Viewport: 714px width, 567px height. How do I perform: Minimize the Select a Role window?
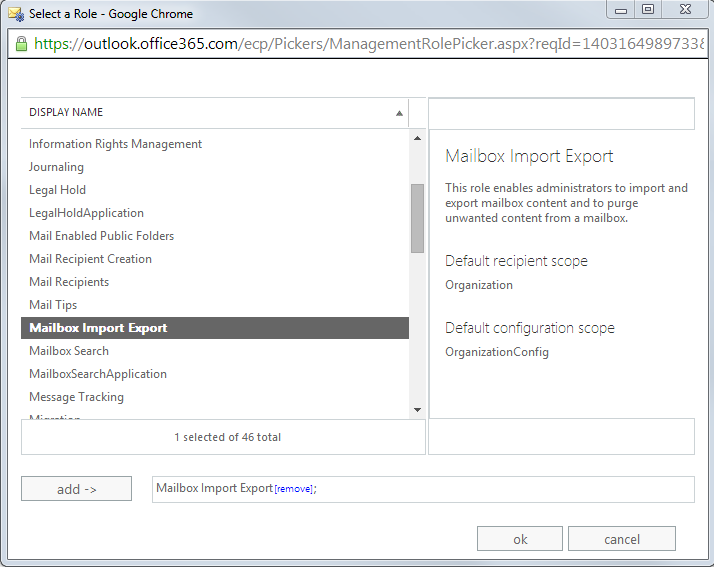621,10
